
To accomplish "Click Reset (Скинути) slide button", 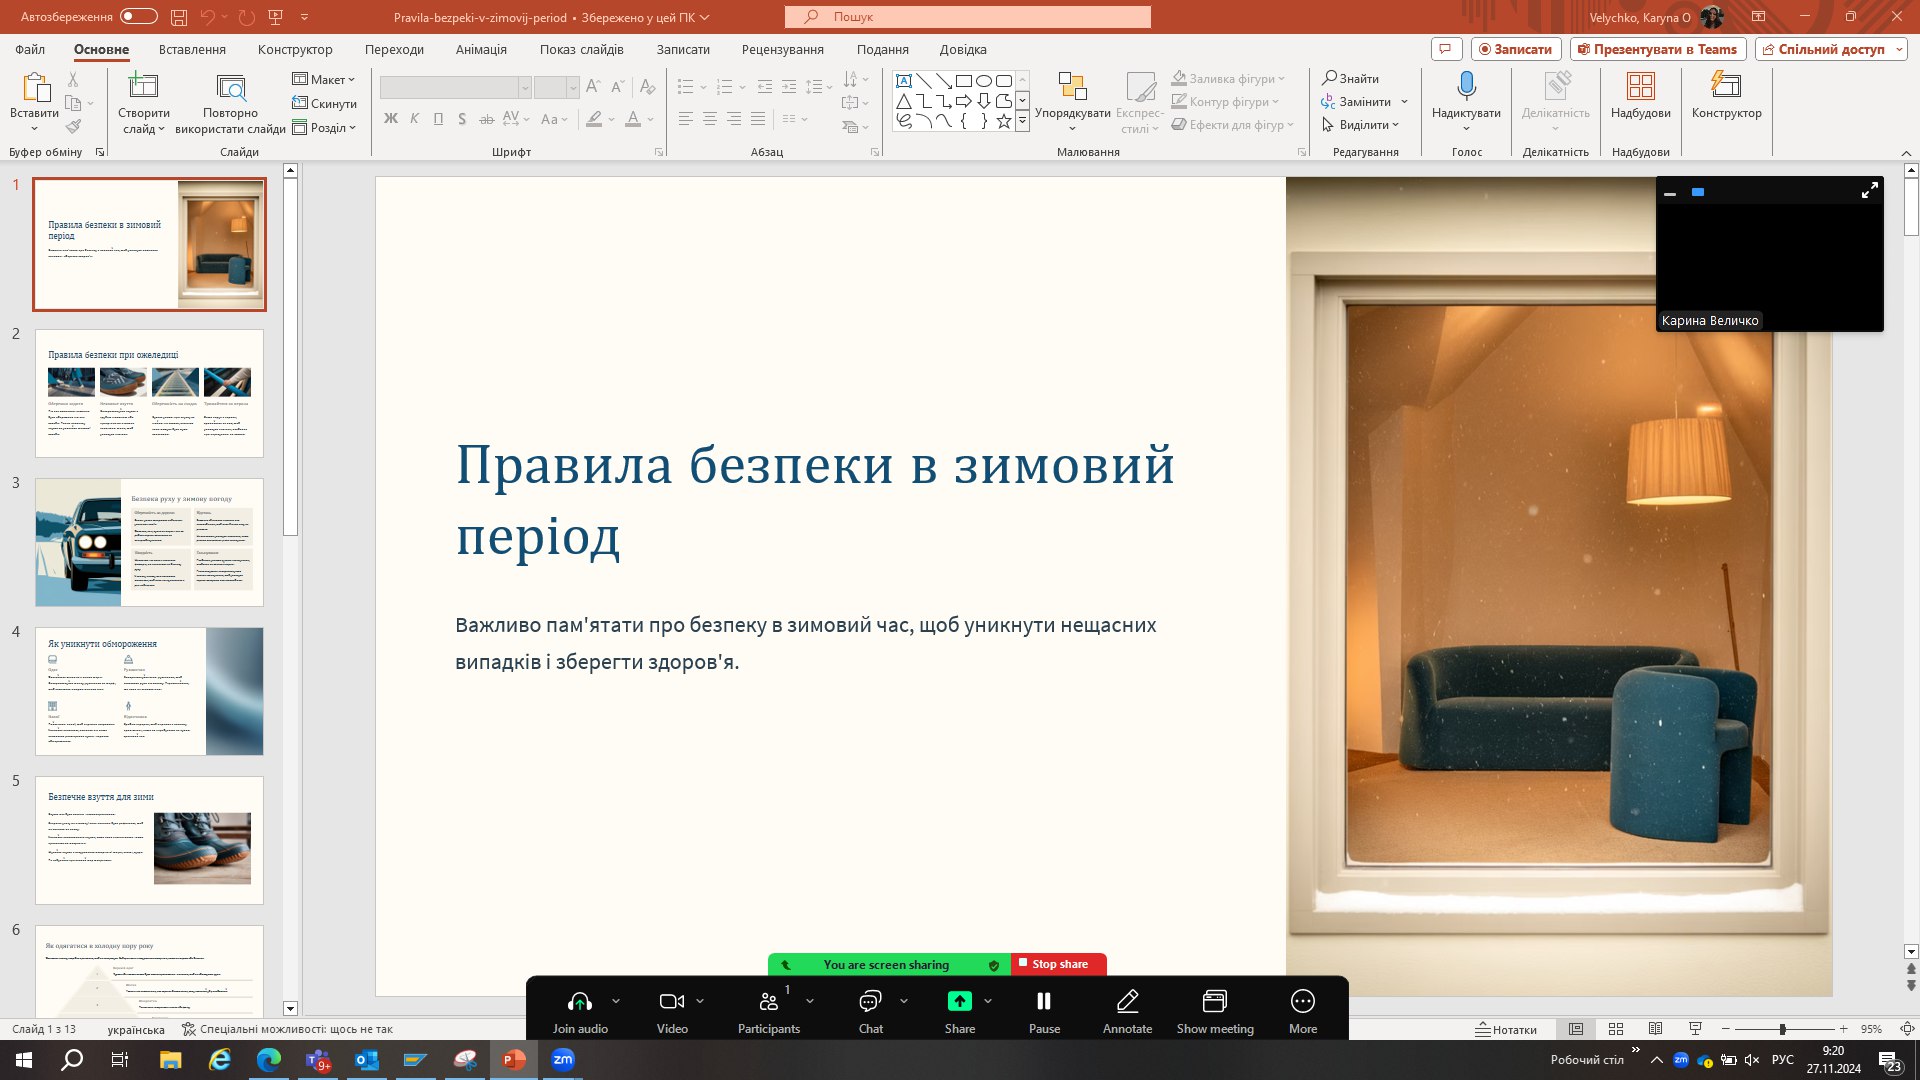I will coord(324,103).
